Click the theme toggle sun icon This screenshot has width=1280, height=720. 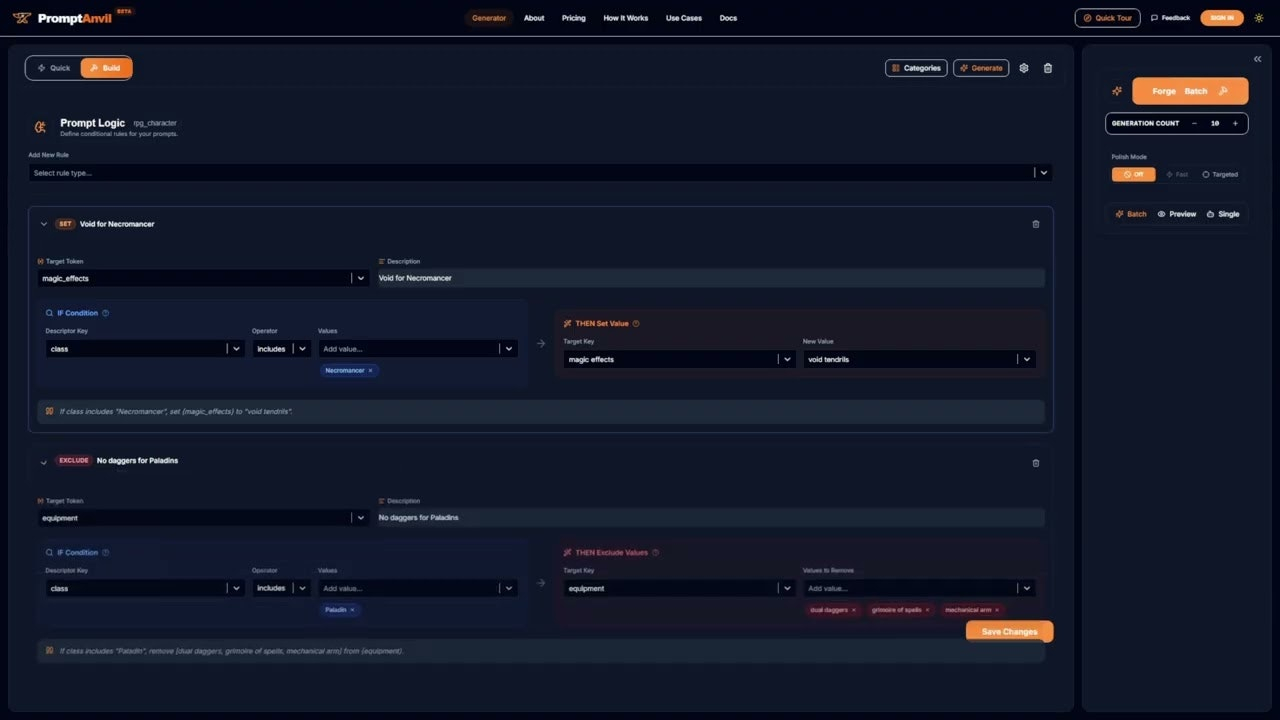1259,18
